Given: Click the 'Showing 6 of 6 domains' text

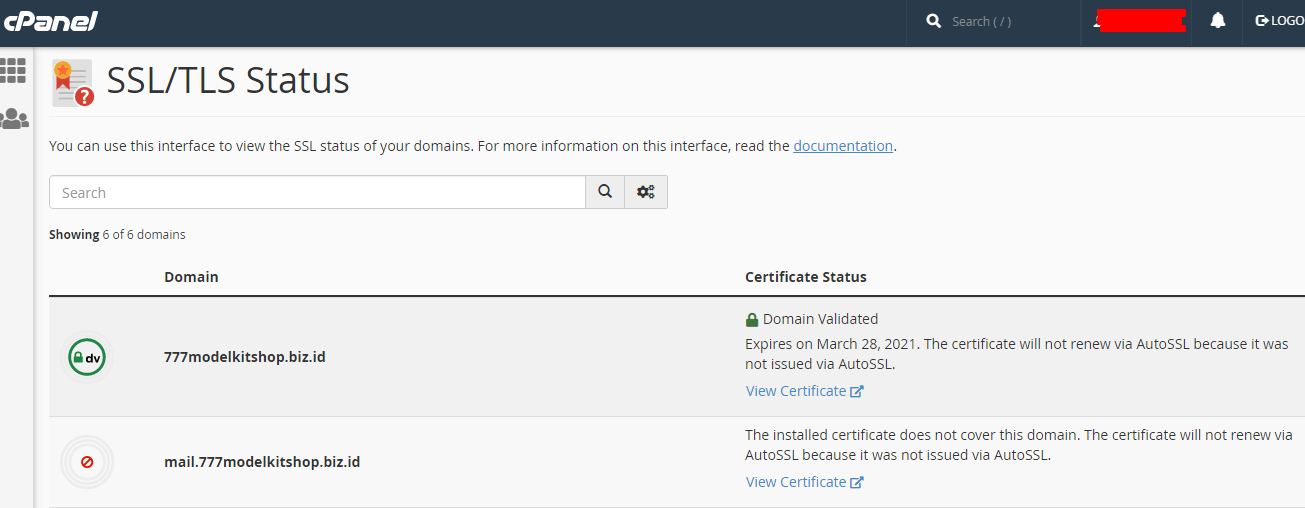Looking at the screenshot, I should [117, 235].
